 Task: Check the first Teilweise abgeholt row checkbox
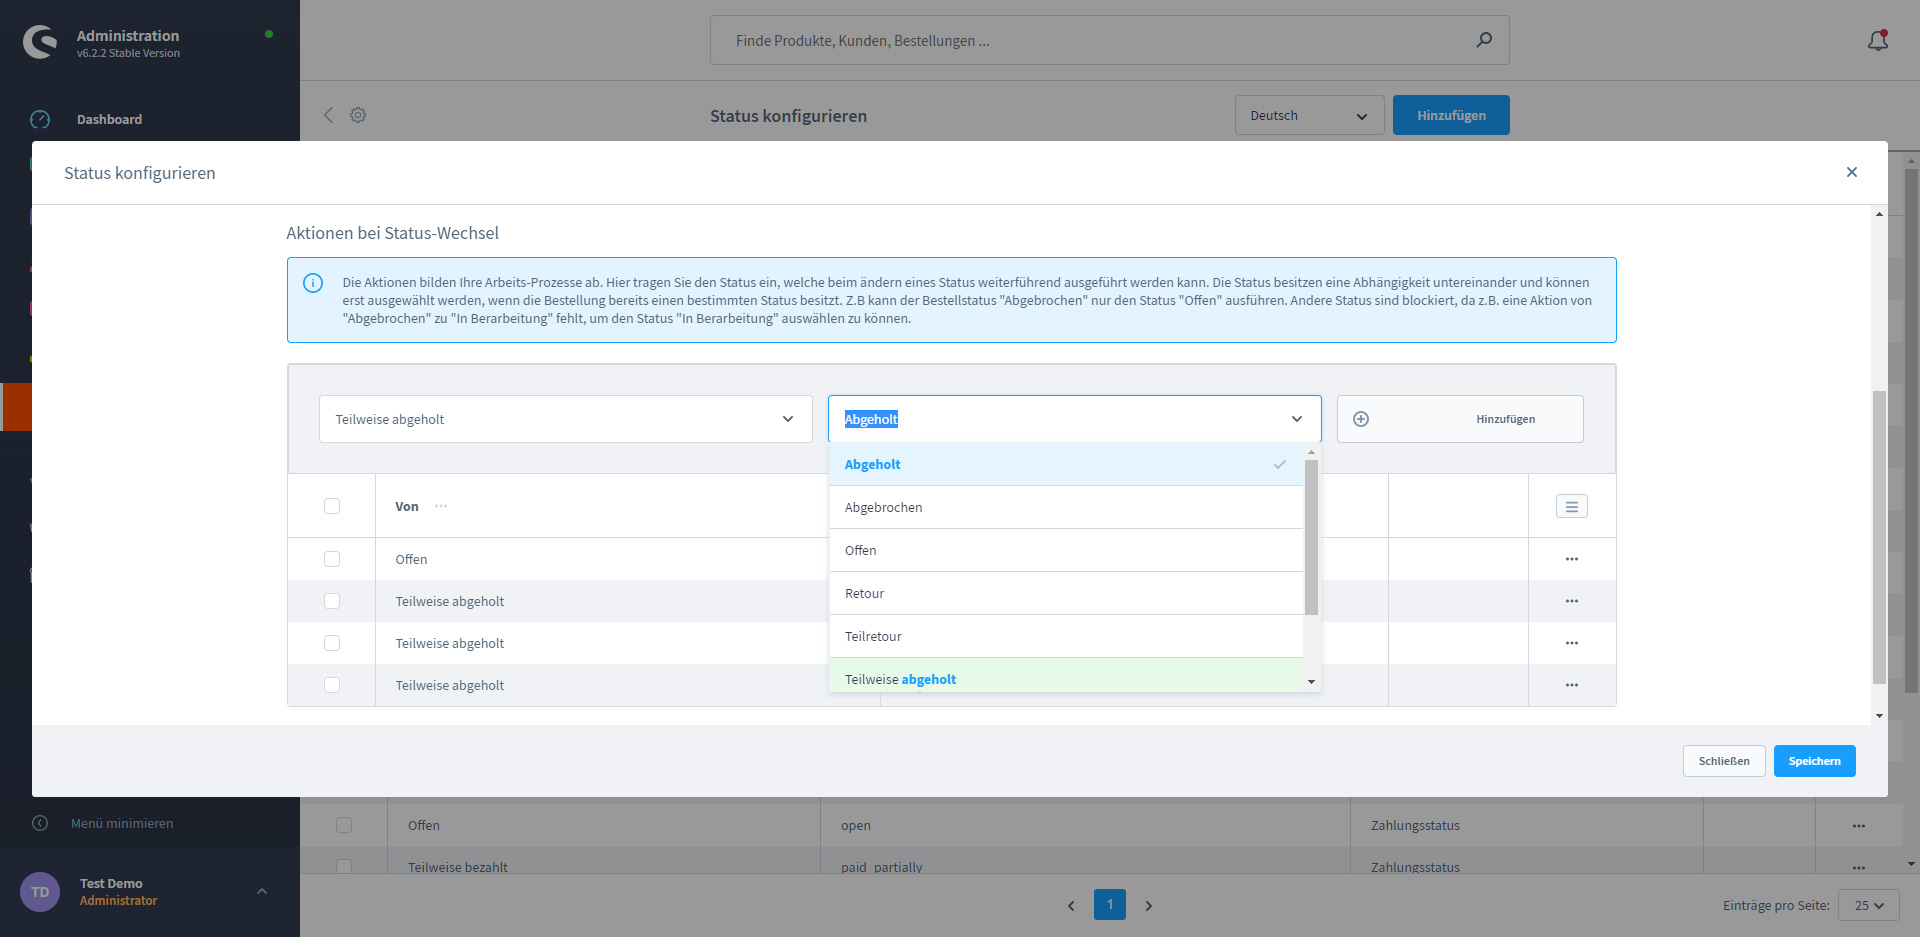pos(332,601)
